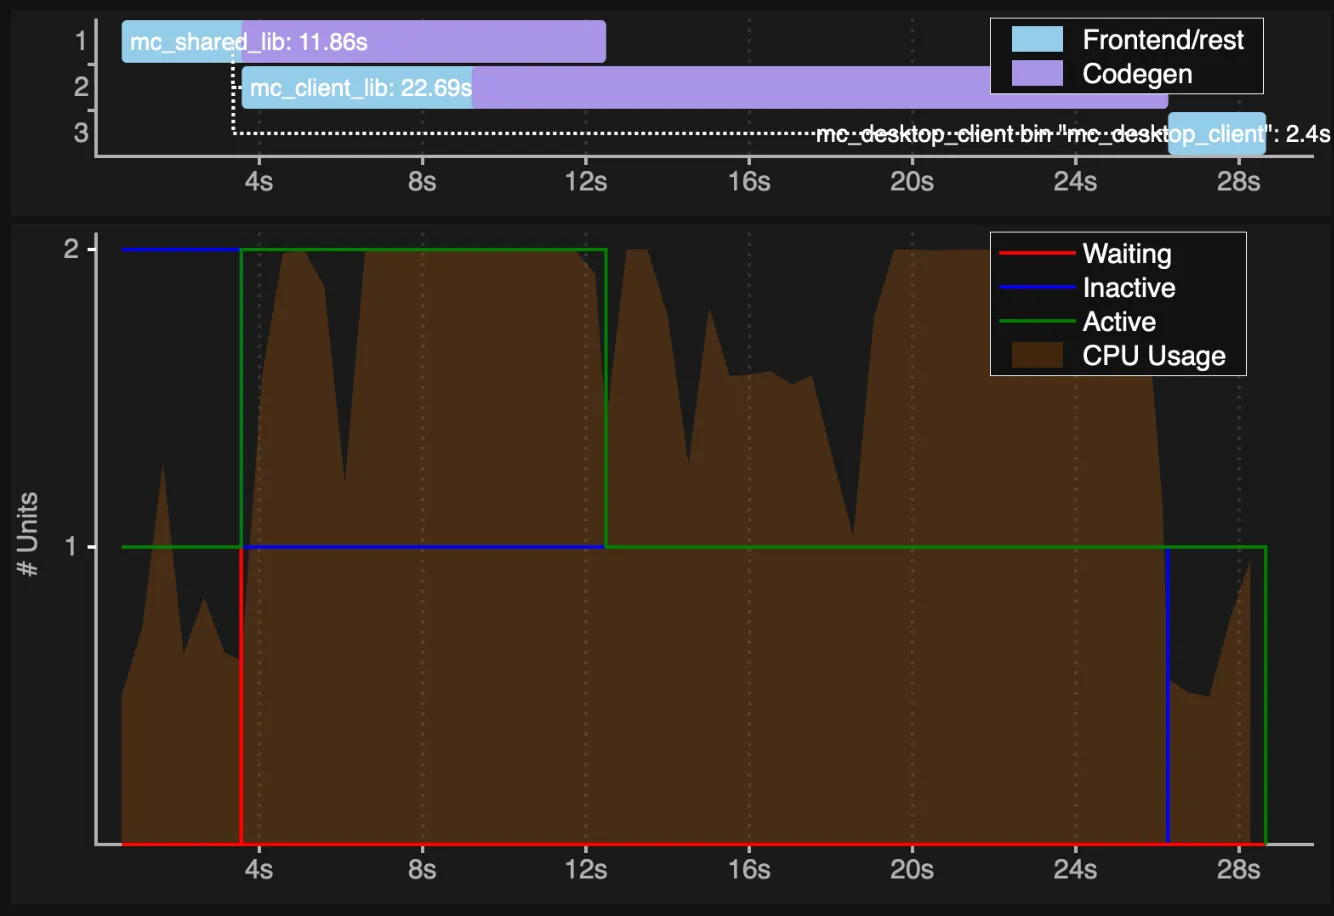Image resolution: width=1334 pixels, height=916 pixels.
Task: Click the green Active legend line
Action: pos(1037,322)
